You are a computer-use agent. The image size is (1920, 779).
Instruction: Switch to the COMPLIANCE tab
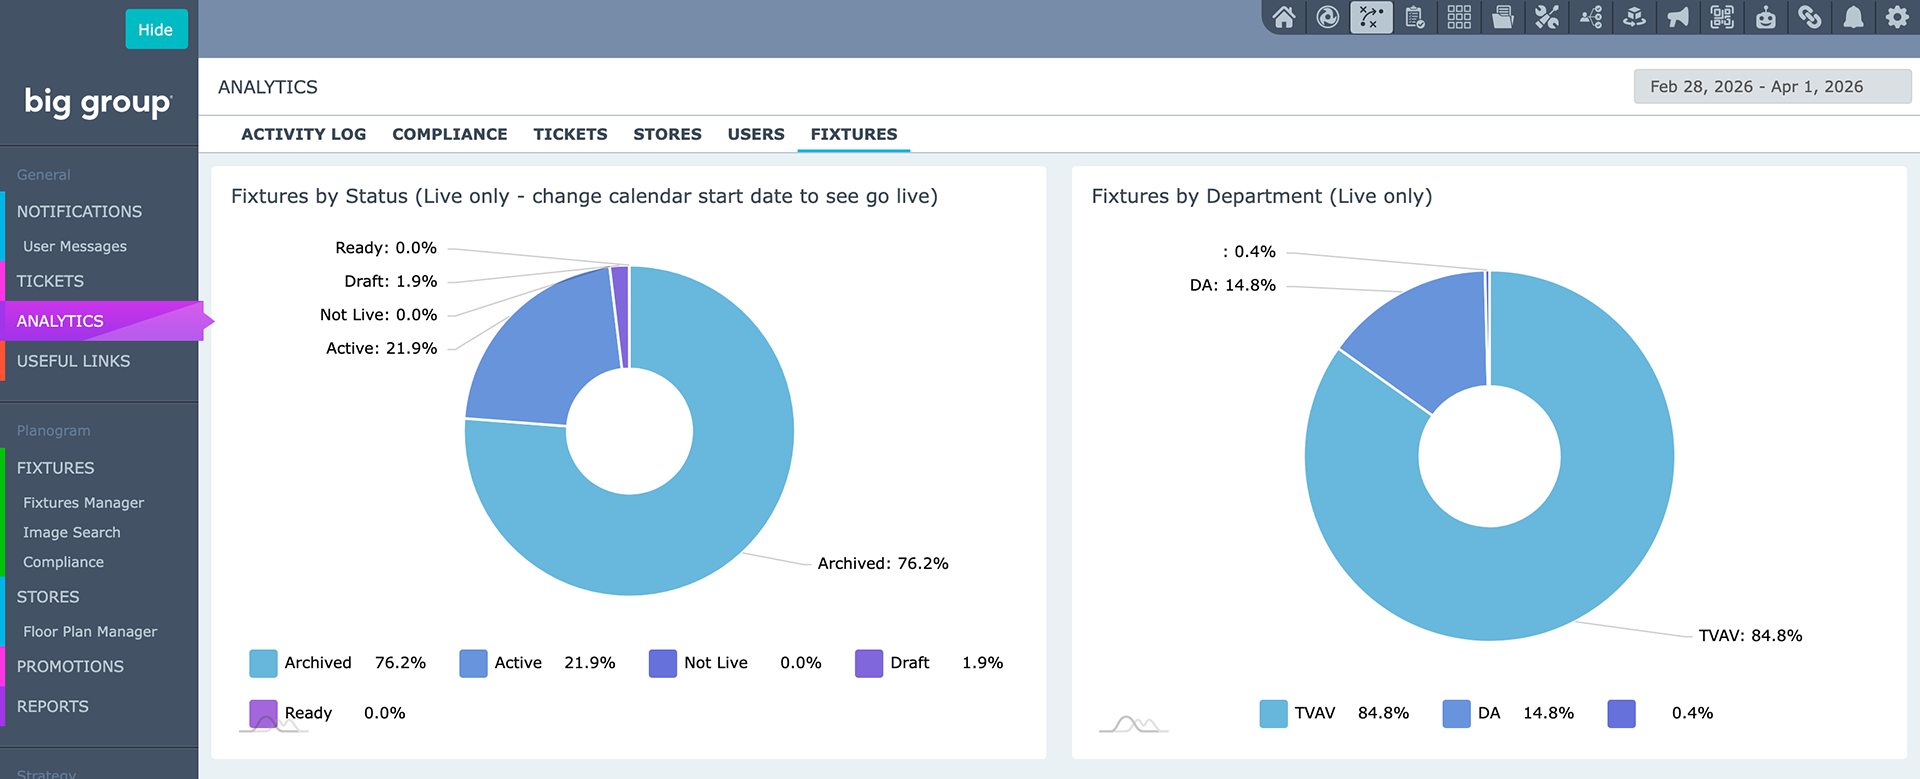tap(450, 134)
